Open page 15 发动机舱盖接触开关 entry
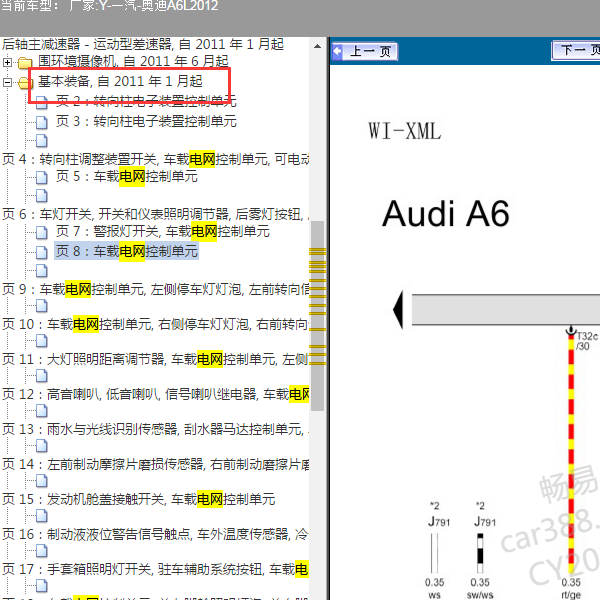 pyautogui.click(x=139, y=499)
